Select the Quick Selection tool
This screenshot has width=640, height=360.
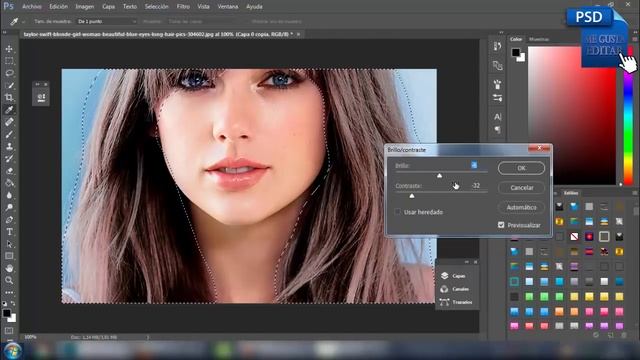click(x=9, y=85)
